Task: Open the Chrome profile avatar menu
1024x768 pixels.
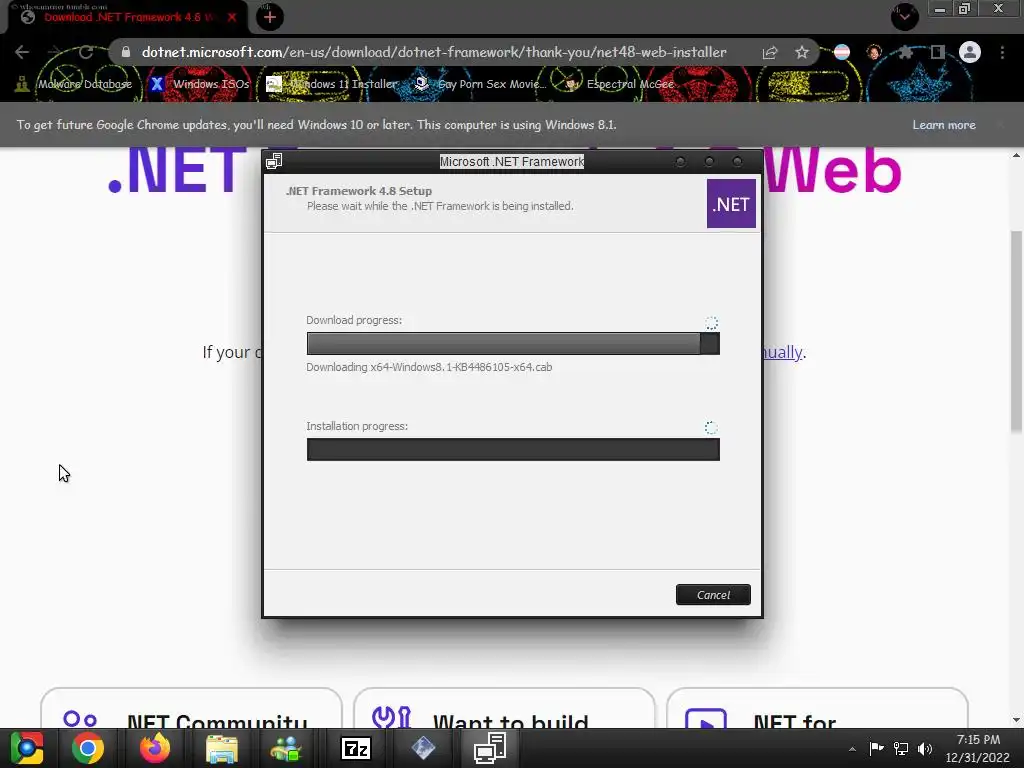Action: pyautogui.click(x=970, y=52)
